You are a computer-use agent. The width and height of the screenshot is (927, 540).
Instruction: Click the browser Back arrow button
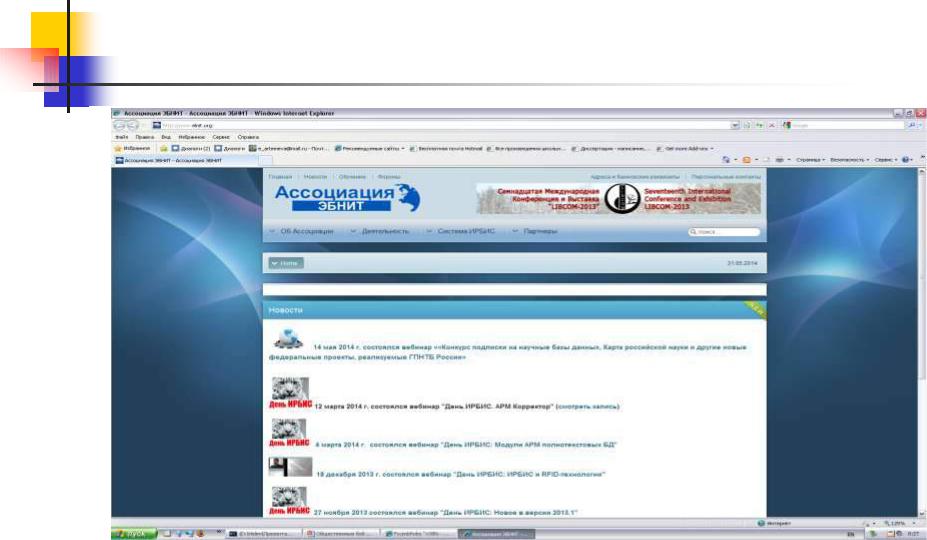click(x=119, y=125)
